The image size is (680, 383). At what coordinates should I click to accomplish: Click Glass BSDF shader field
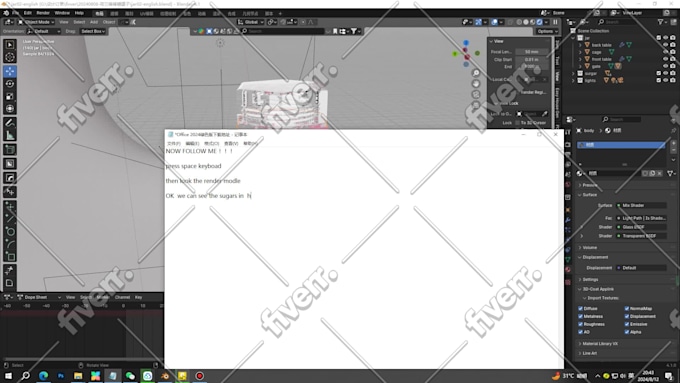641,227
